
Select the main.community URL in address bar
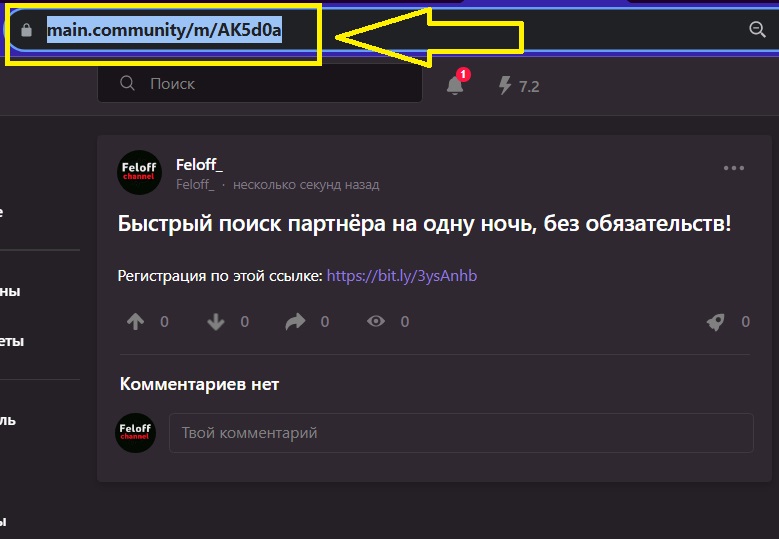(164, 30)
